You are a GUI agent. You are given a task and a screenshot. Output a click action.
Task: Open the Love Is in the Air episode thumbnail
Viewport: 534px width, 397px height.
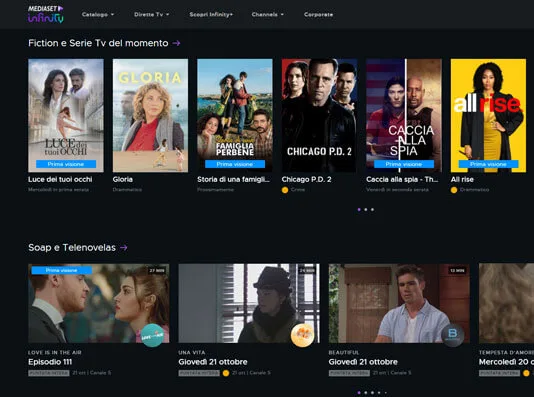click(99, 303)
